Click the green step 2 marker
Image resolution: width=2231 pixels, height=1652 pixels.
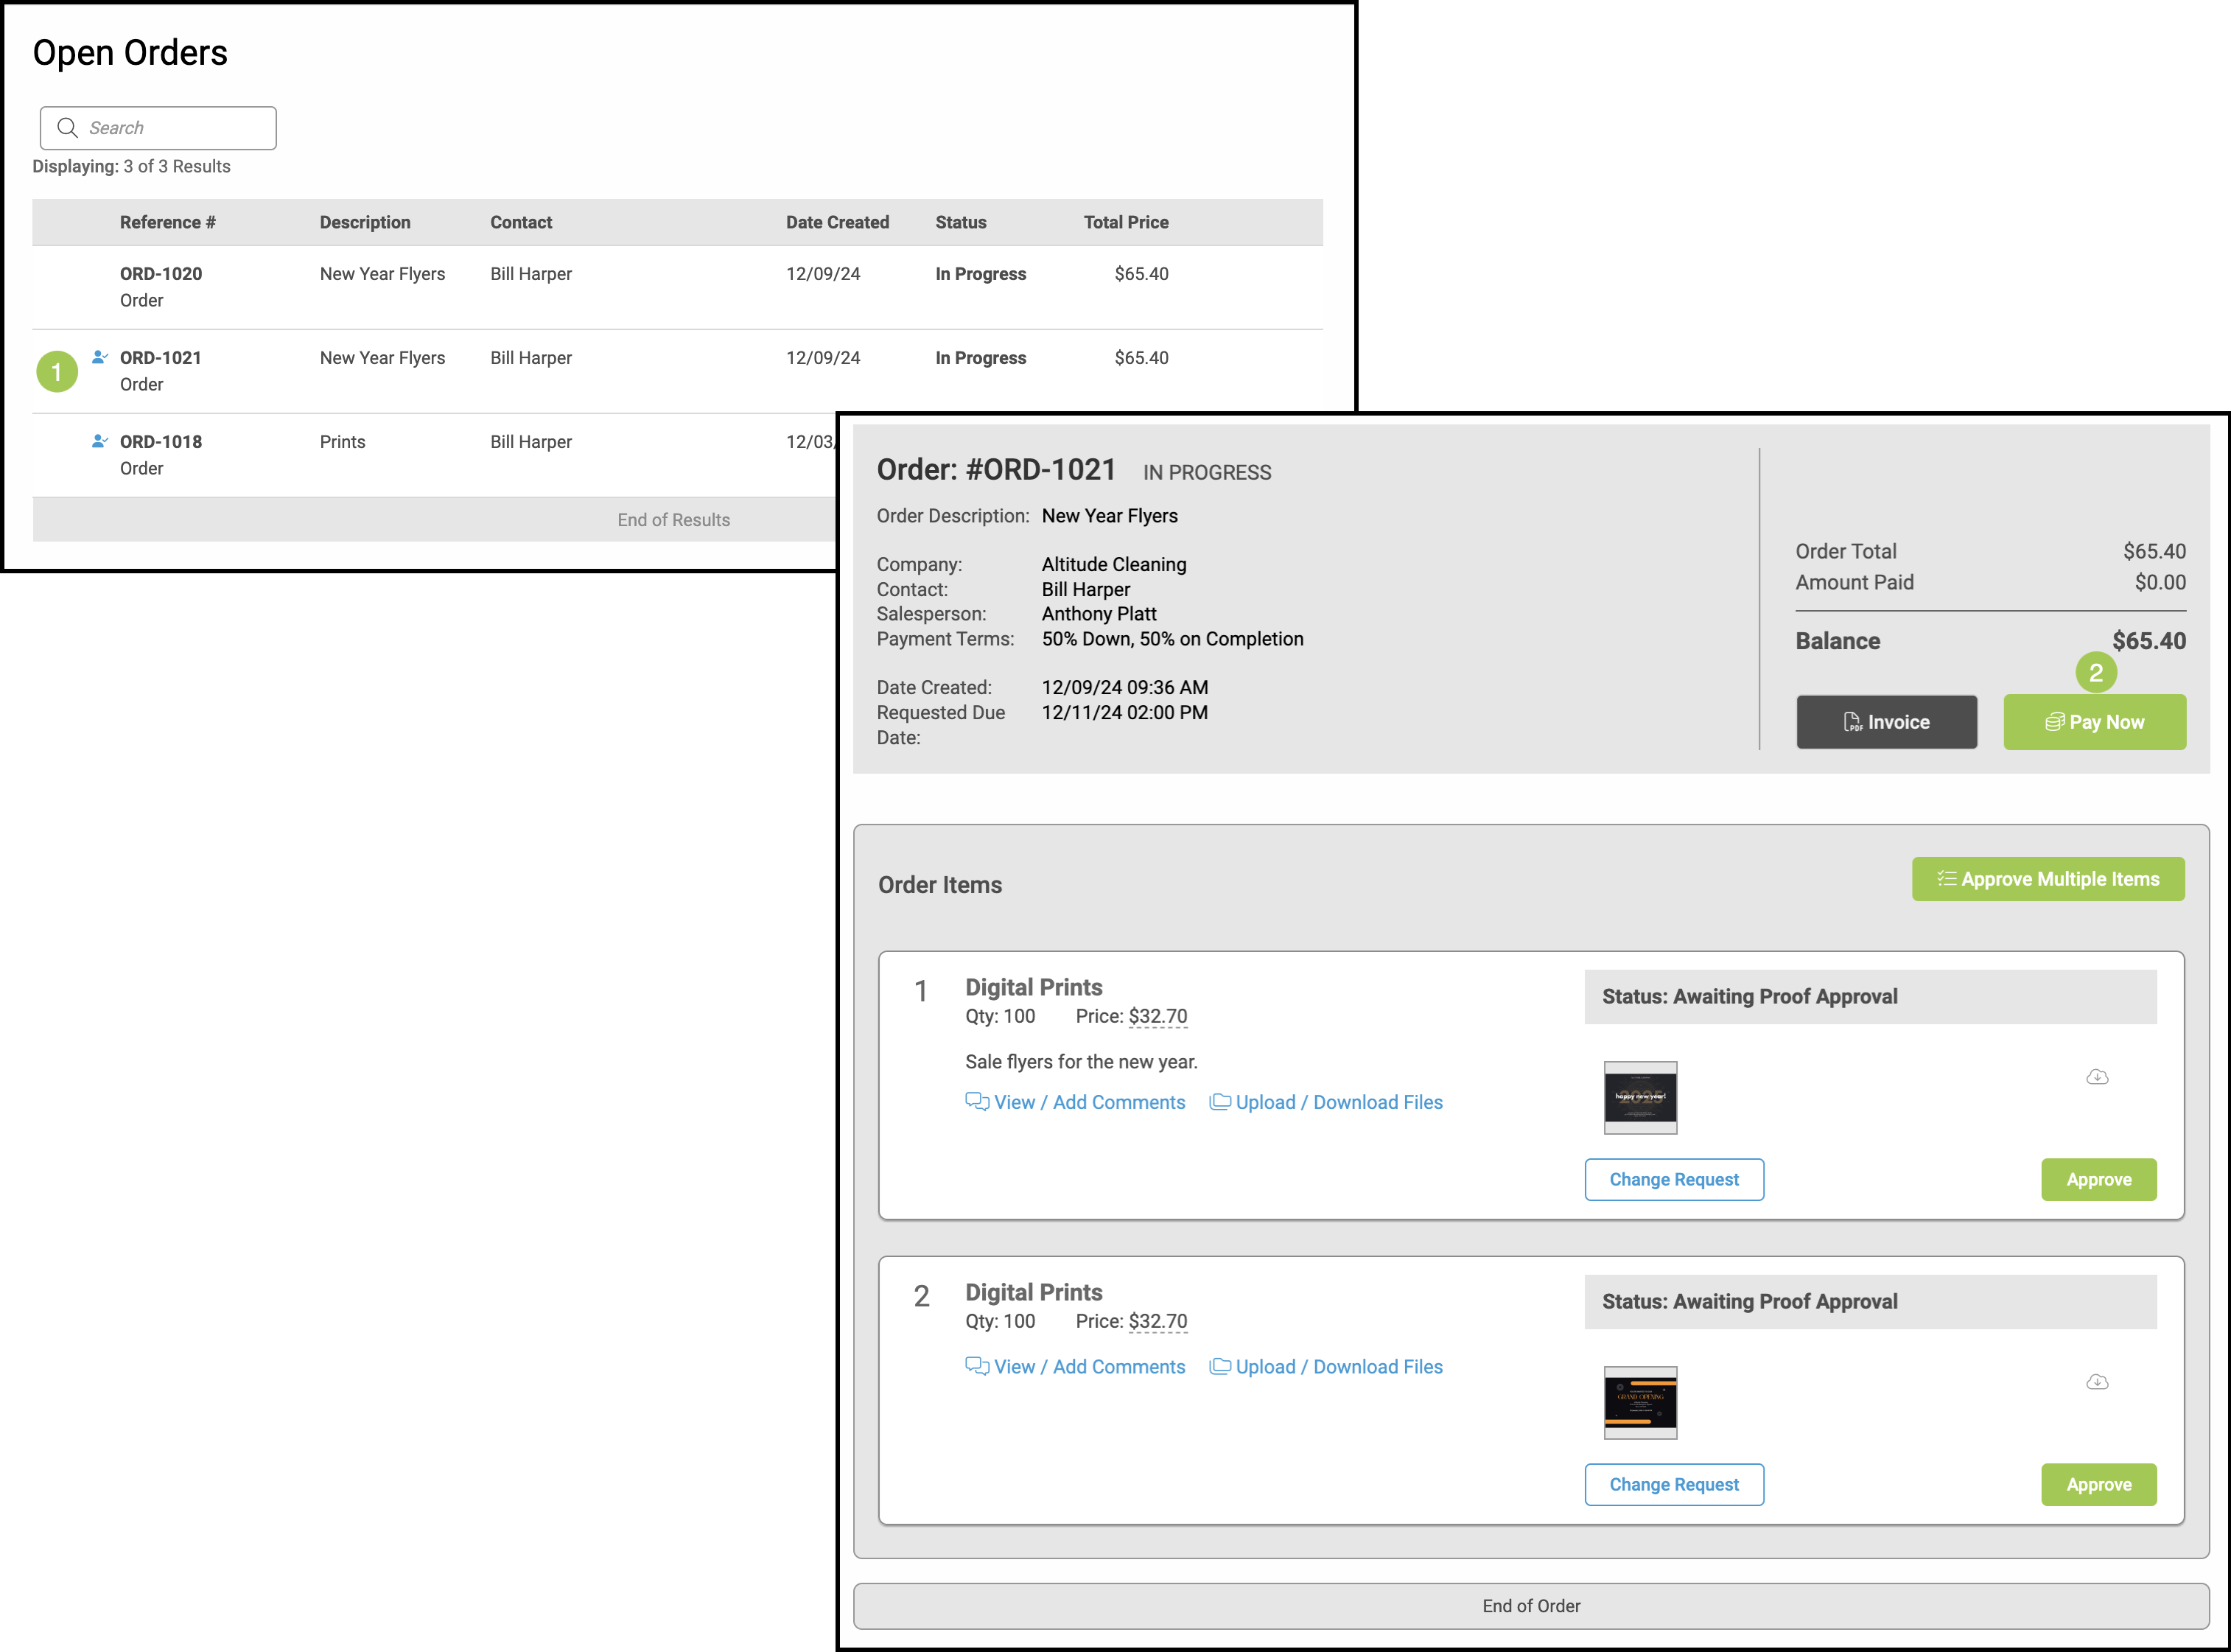click(x=2096, y=673)
